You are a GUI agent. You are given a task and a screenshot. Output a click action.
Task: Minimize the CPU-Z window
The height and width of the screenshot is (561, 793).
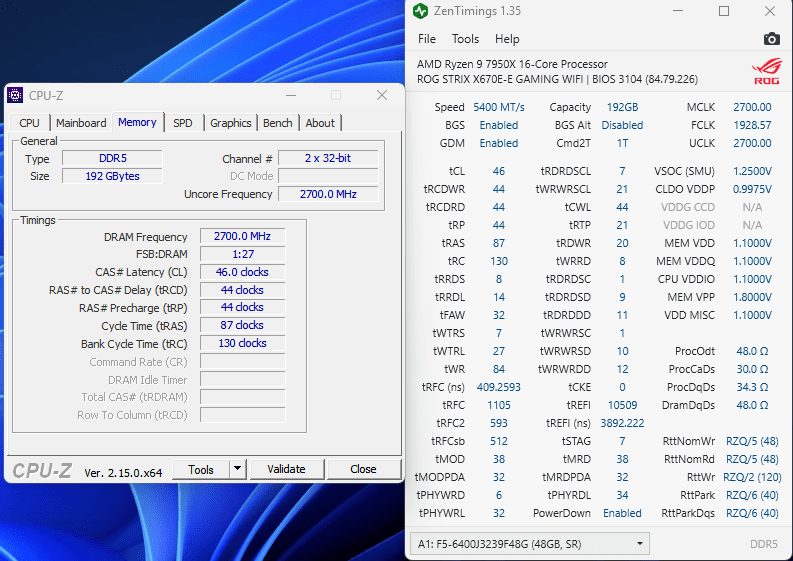coord(291,95)
